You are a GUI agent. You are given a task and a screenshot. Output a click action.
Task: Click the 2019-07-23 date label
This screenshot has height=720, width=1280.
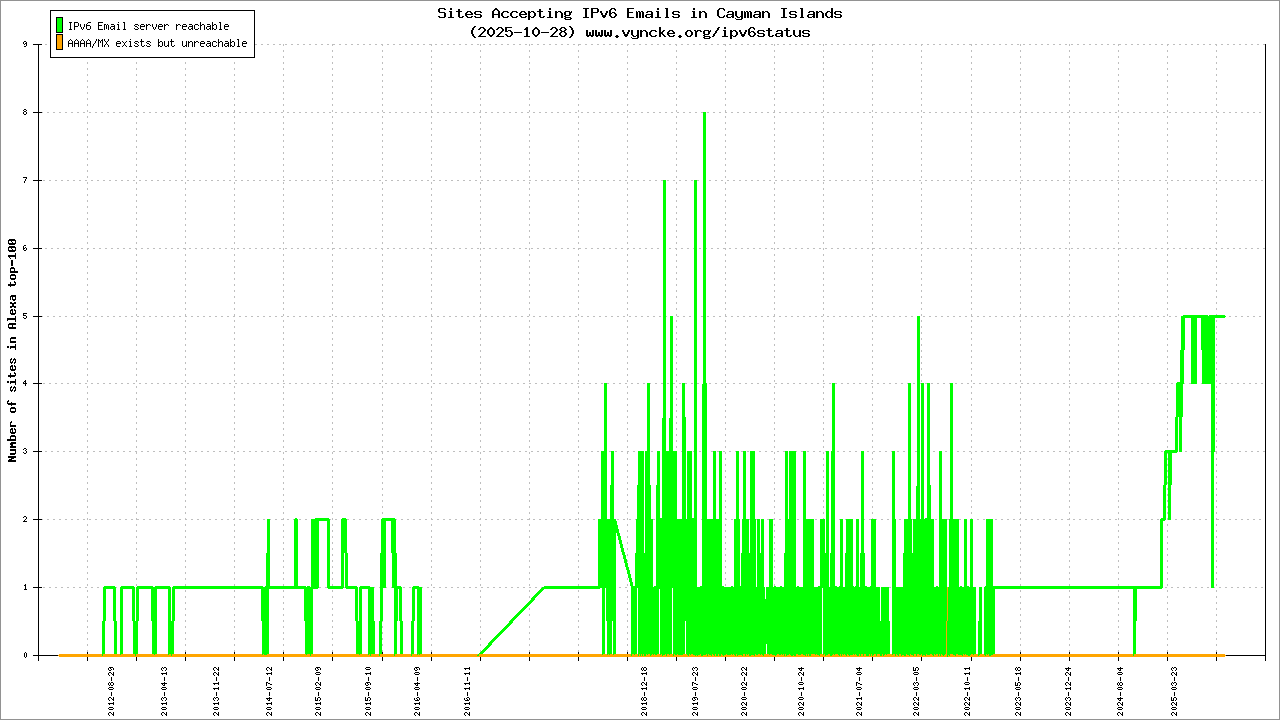click(696, 687)
